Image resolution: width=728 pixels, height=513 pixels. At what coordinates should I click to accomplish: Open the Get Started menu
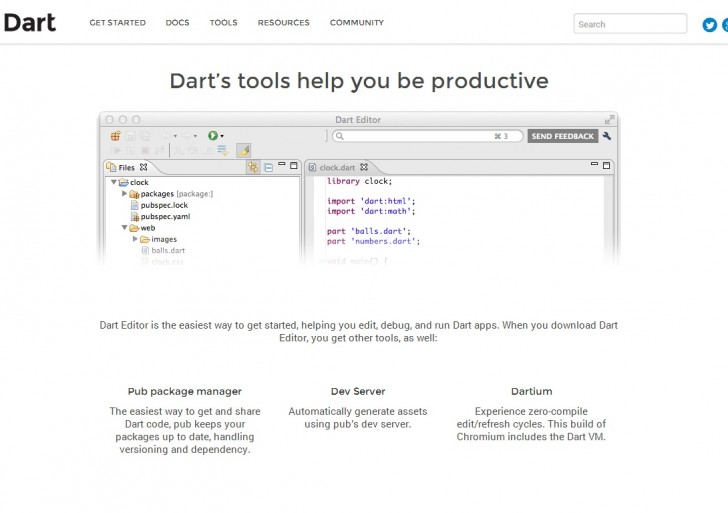coord(117,23)
